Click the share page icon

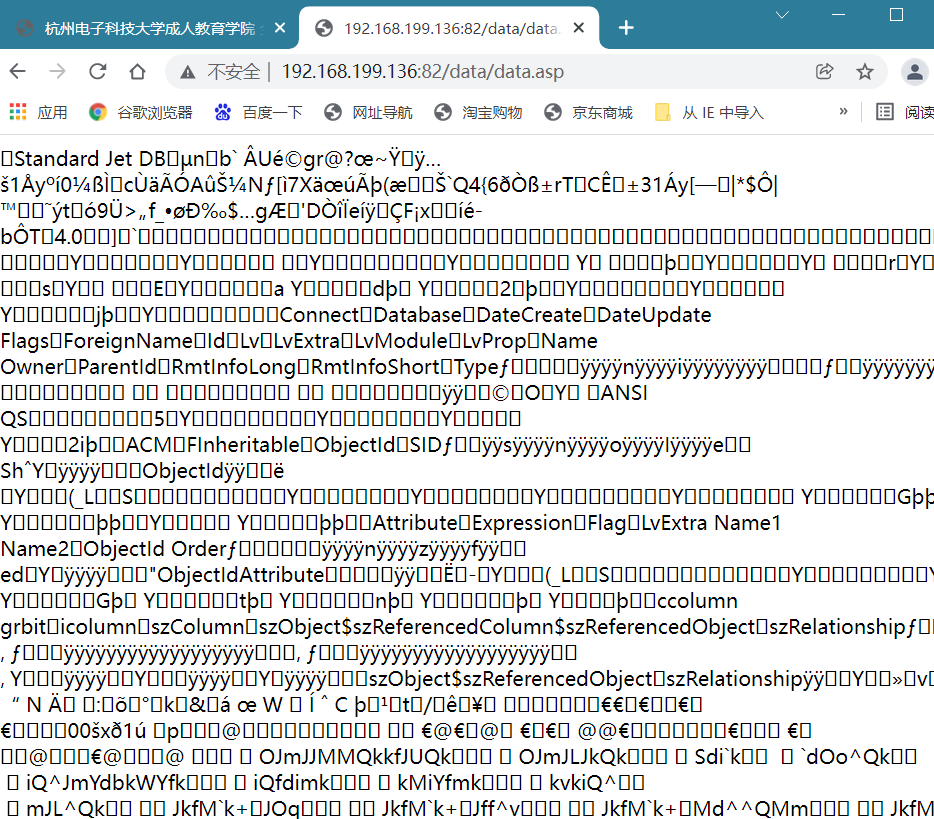pos(824,71)
